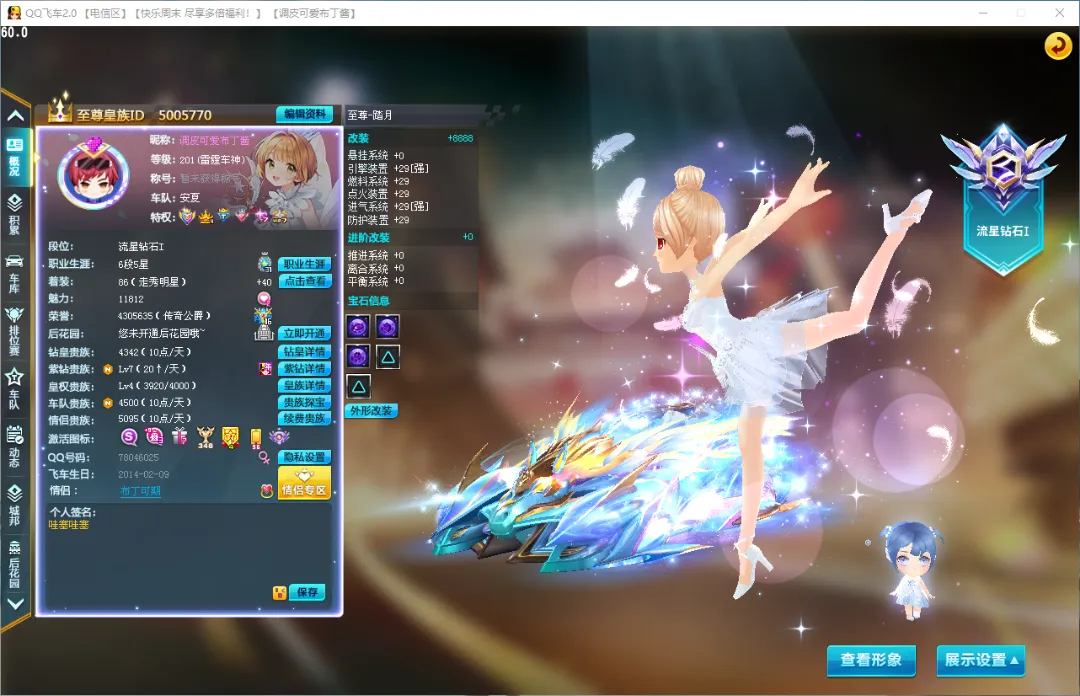Select the empty triangle gem slot in bottom row
Image resolution: width=1080 pixels, height=696 pixels.
tap(359, 386)
